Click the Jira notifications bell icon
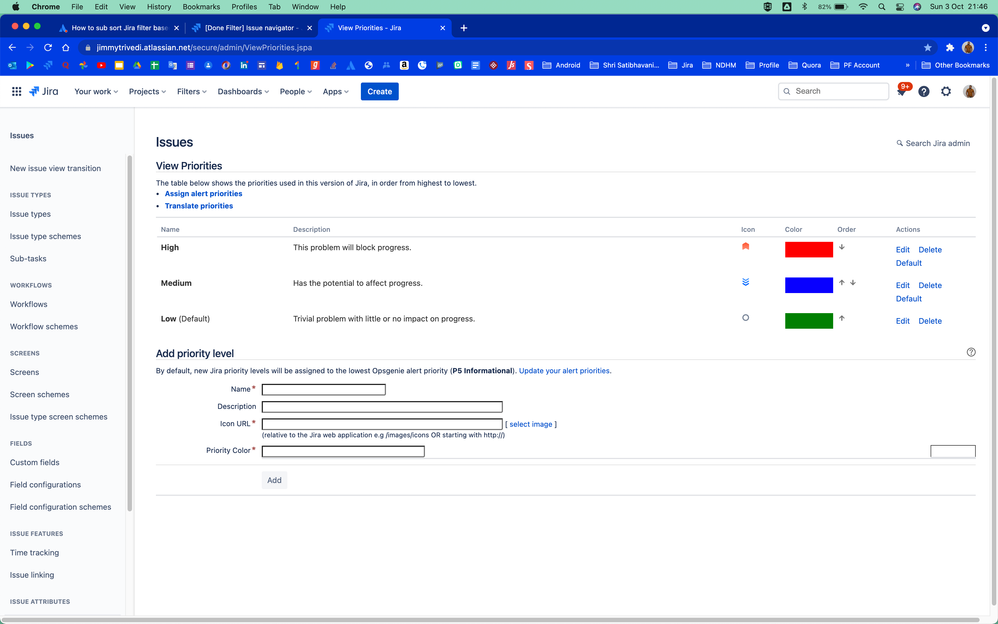The width and height of the screenshot is (998, 624). [902, 91]
